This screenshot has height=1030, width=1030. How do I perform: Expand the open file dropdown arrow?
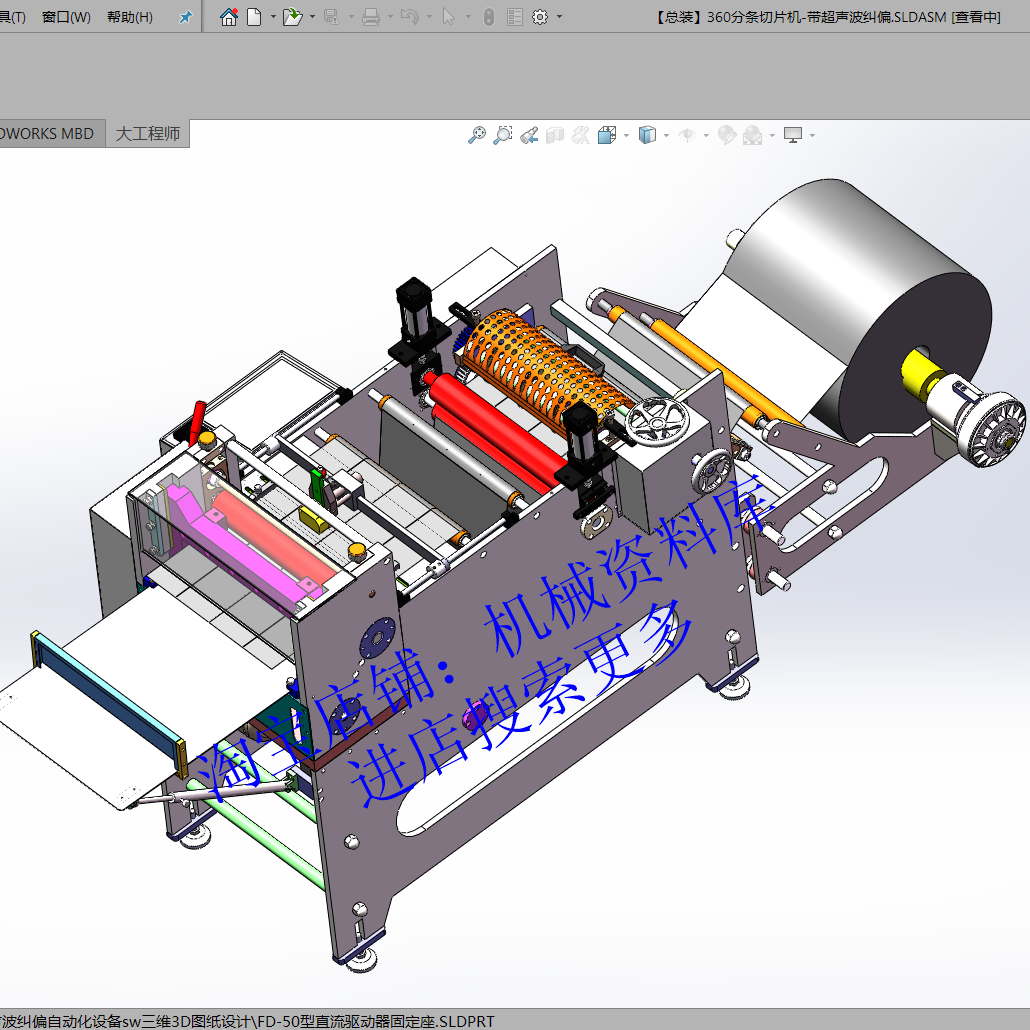click(312, 16)
